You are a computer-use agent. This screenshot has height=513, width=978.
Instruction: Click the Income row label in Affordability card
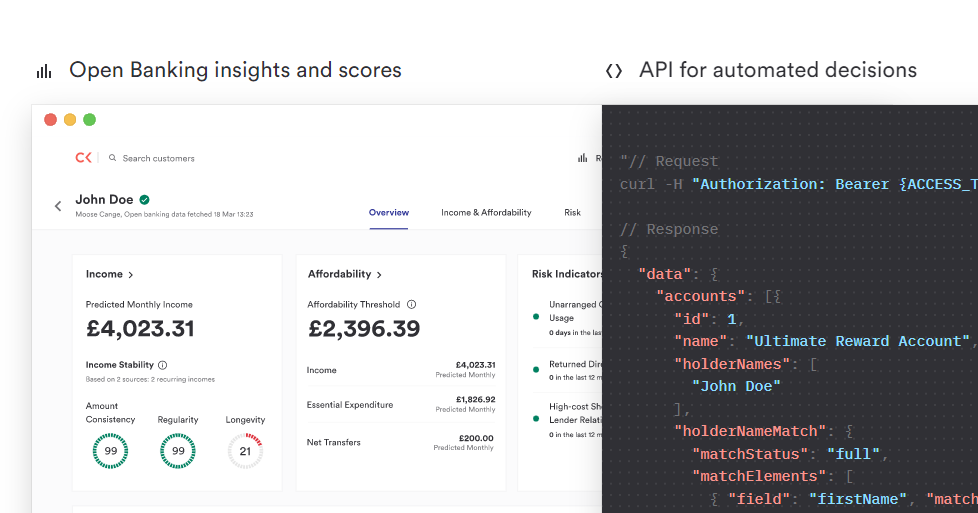(321, 370)
